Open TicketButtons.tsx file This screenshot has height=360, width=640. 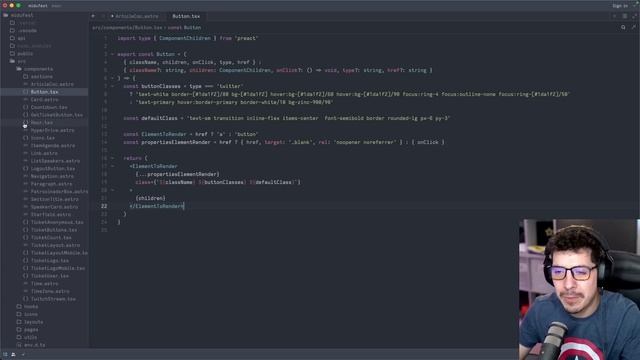click(54, 230)
